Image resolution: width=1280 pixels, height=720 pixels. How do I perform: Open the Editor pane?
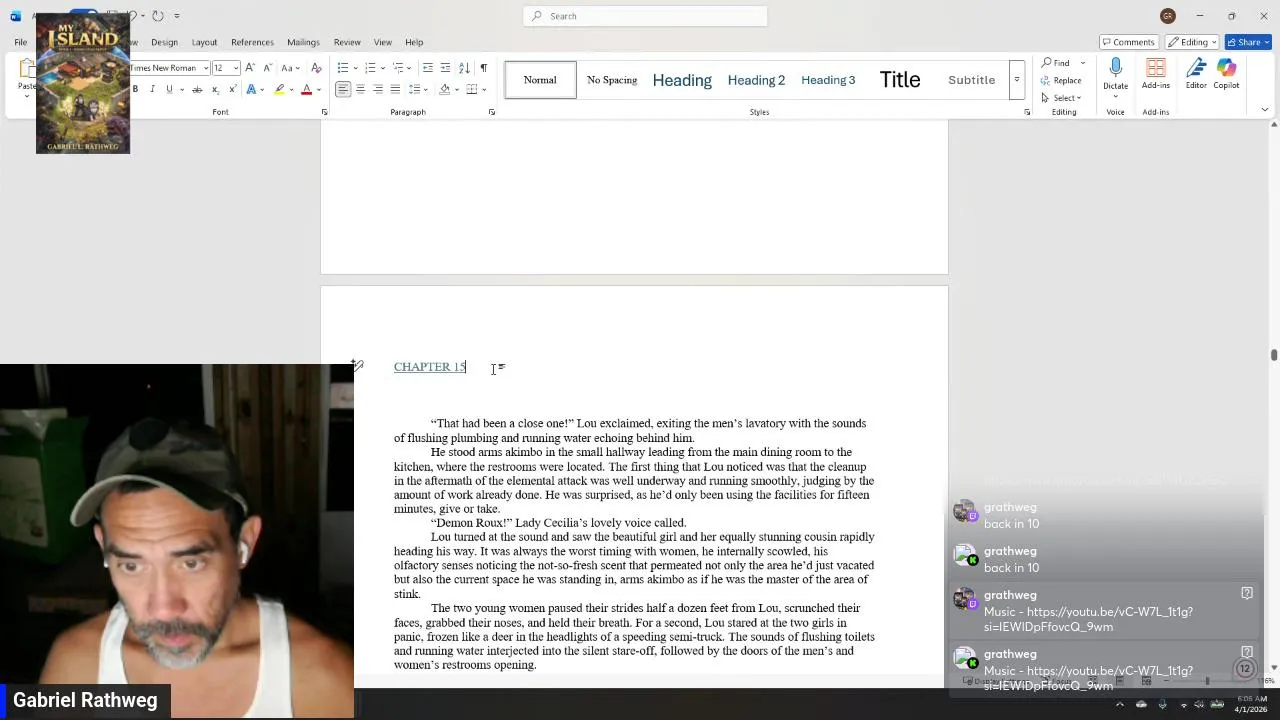tap(1196, 73)
